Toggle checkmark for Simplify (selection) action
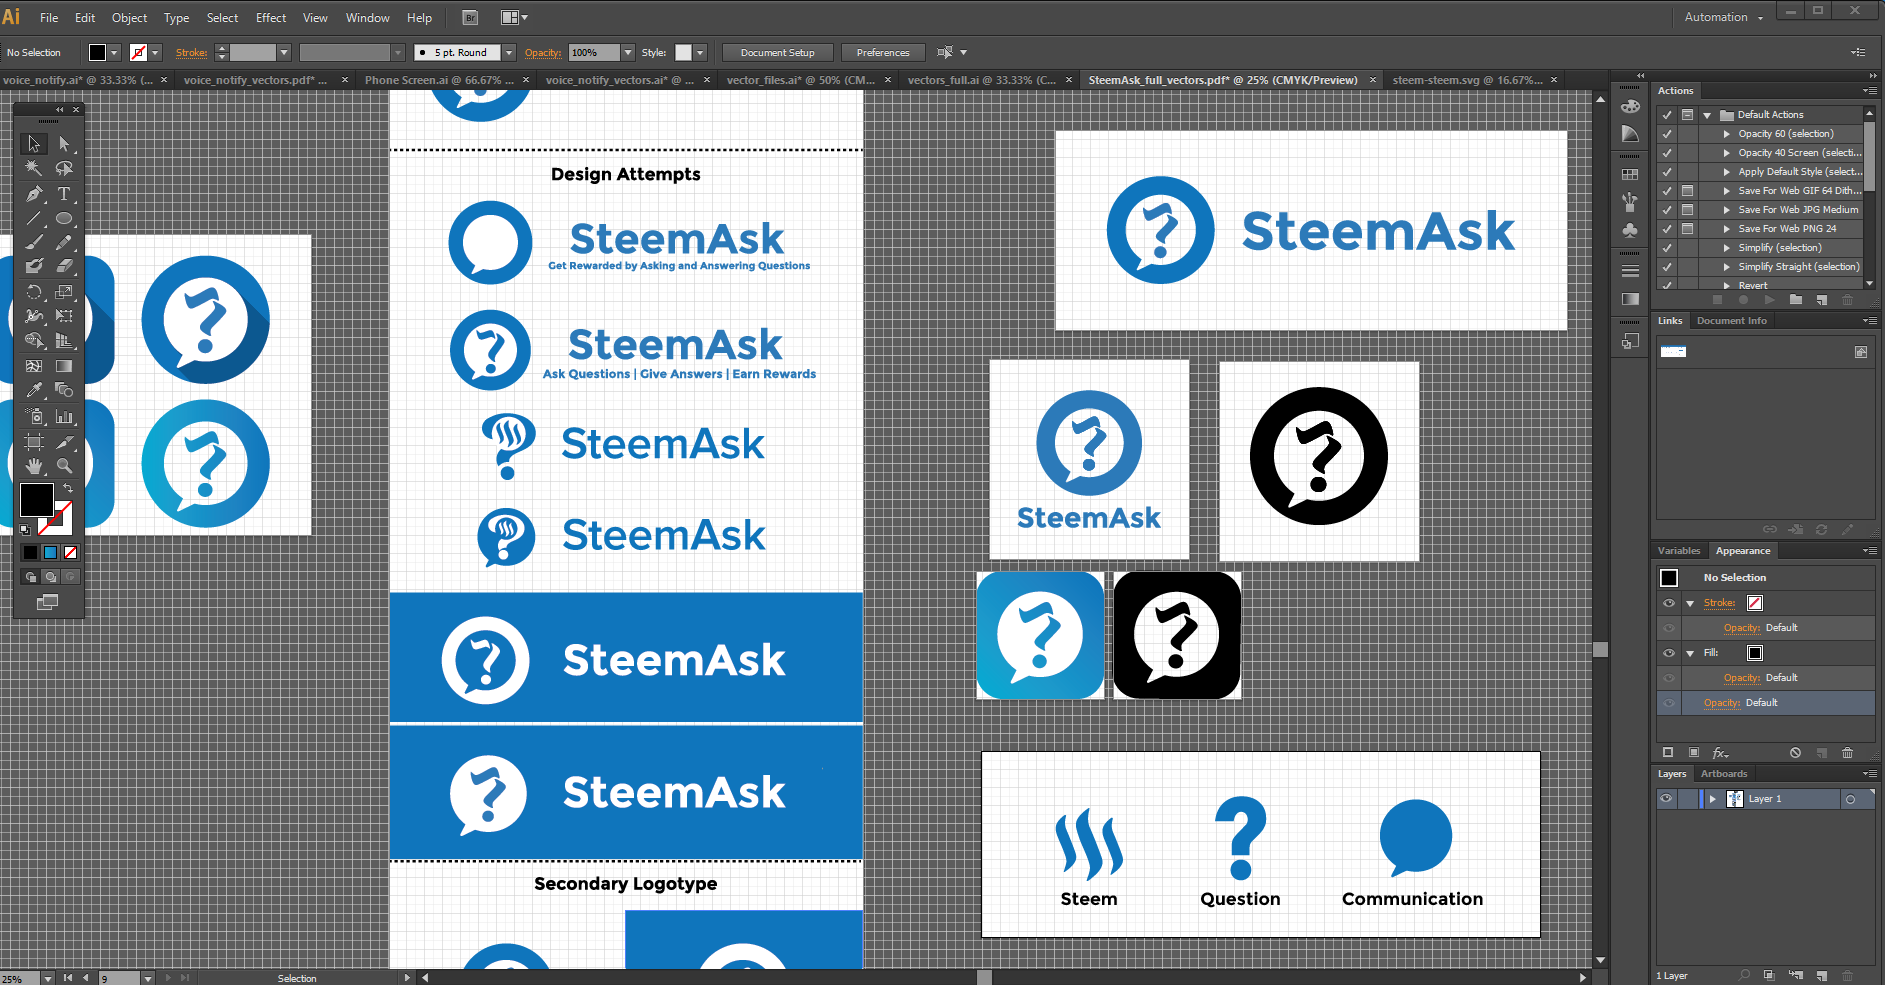The image size is (1885, 985). (x=1667, y=248)
